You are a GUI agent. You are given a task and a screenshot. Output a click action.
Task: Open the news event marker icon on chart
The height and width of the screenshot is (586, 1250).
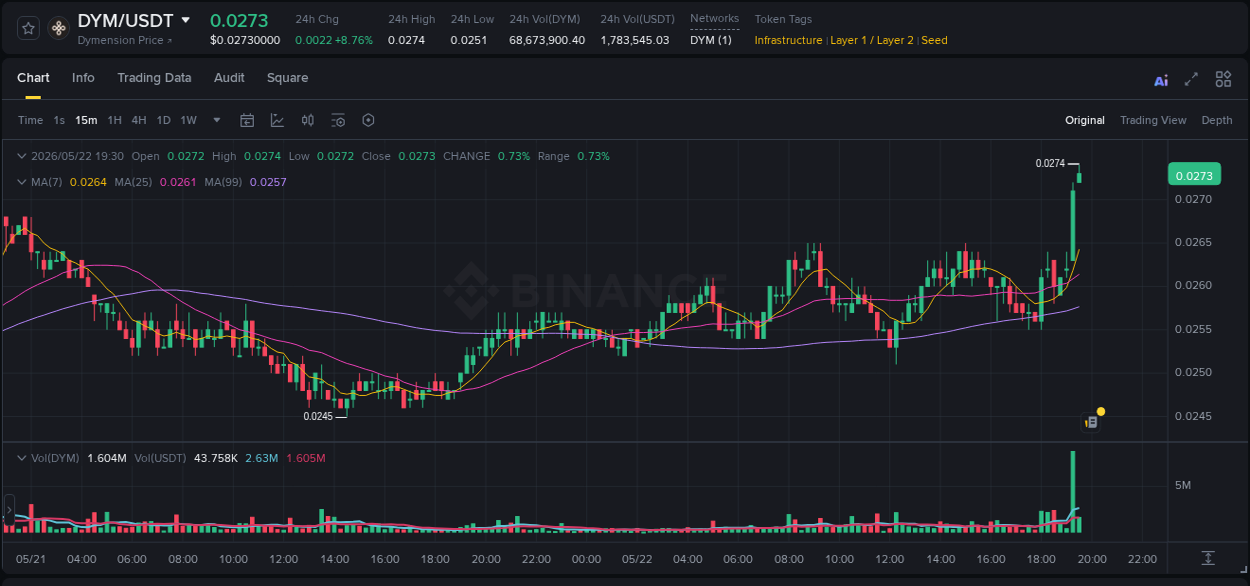[x=1092, y=422]
